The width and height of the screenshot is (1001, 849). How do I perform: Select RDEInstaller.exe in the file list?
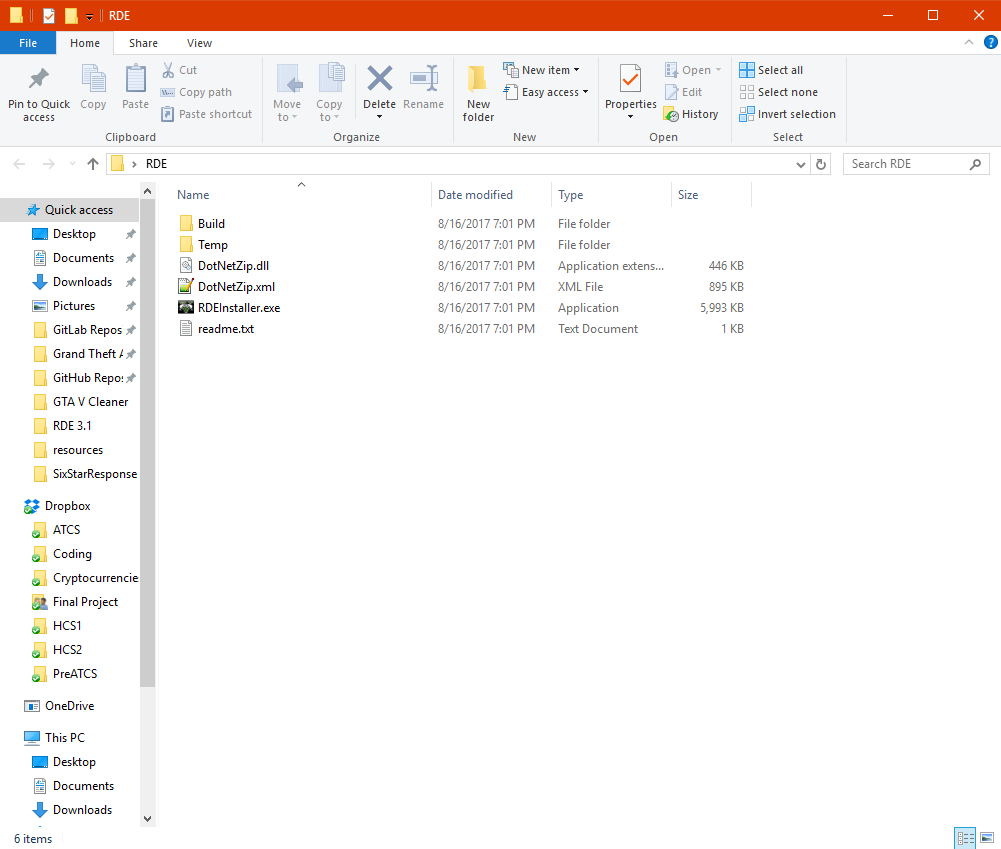pyautogui.click(x=239, y=308)
